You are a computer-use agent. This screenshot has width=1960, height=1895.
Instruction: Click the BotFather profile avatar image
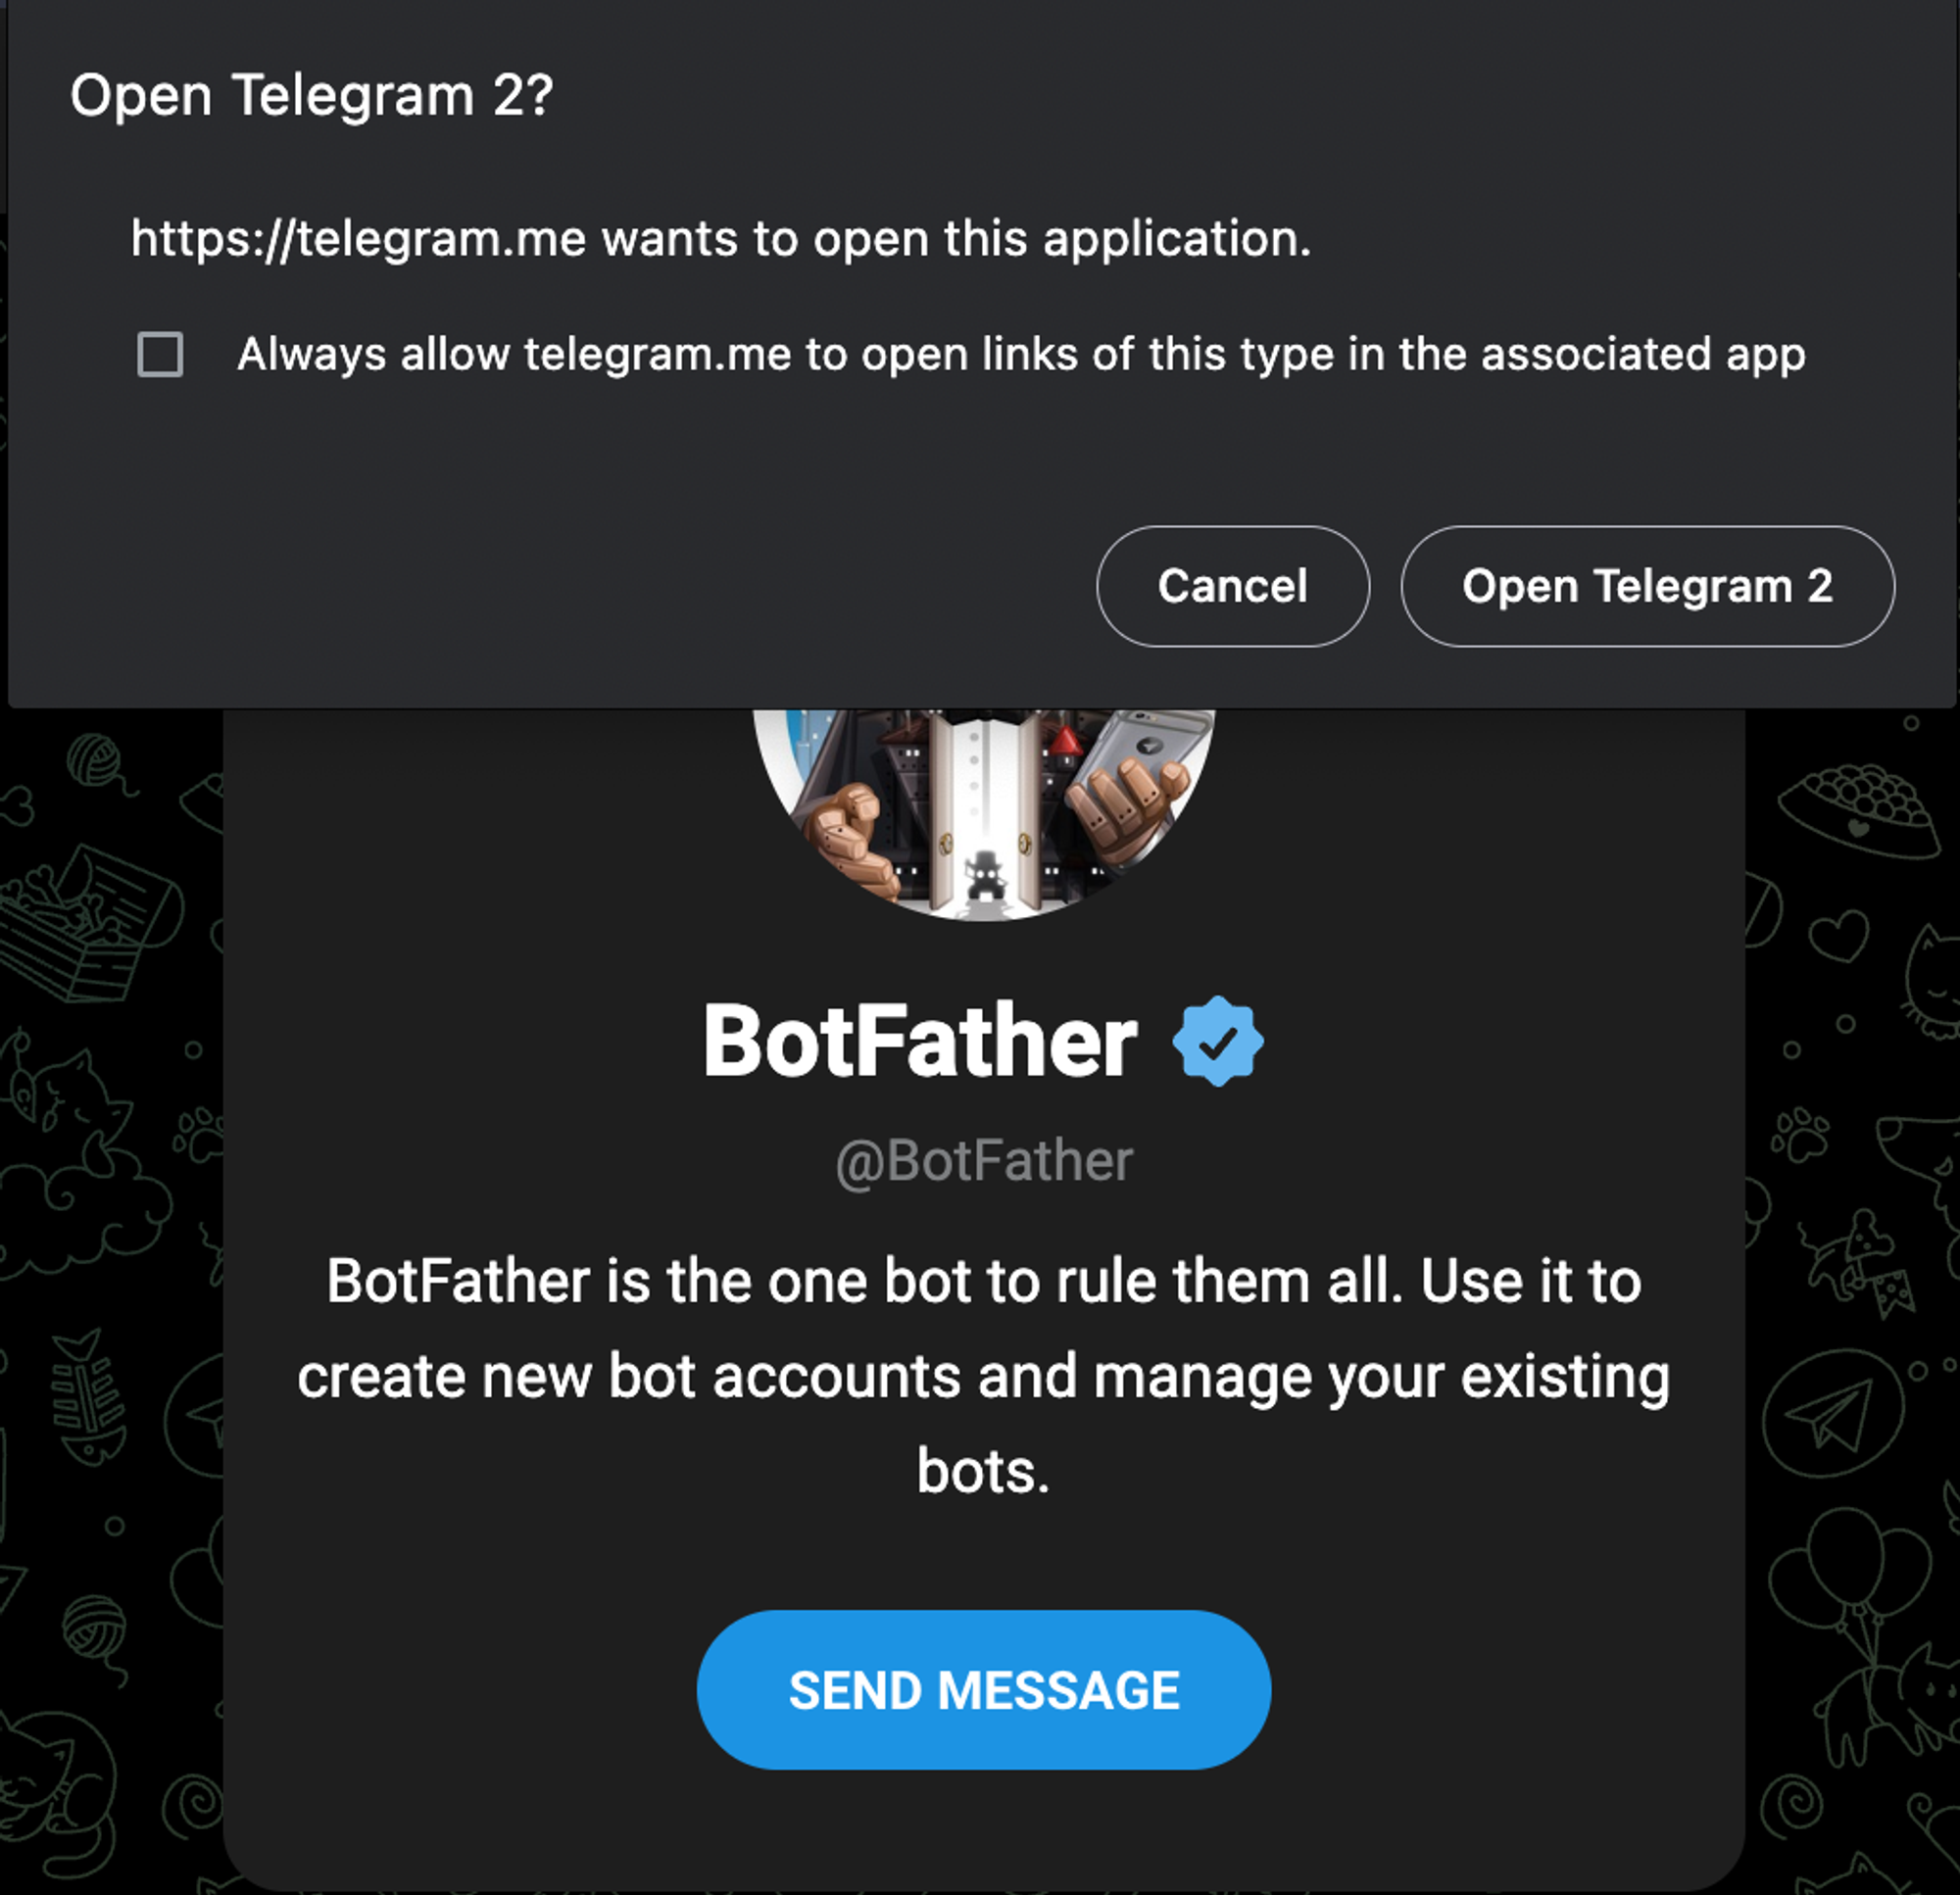[x=983, y=810]
